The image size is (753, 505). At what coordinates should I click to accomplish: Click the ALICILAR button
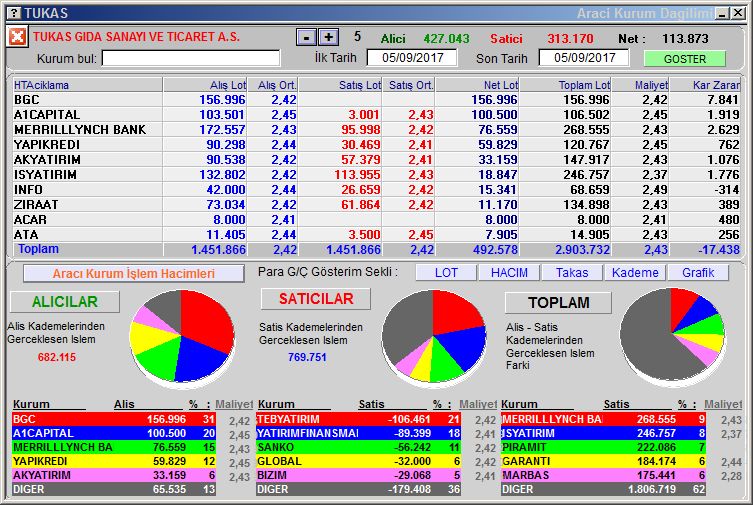tap(65, 301)
